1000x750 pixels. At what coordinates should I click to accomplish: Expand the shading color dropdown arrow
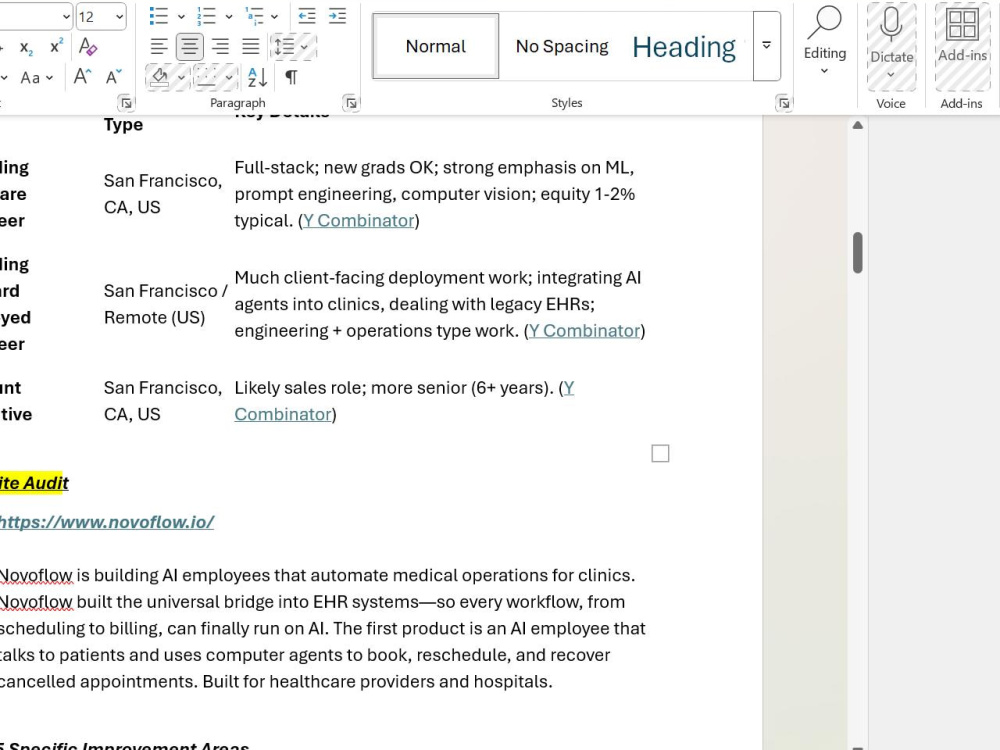(181, 78)
